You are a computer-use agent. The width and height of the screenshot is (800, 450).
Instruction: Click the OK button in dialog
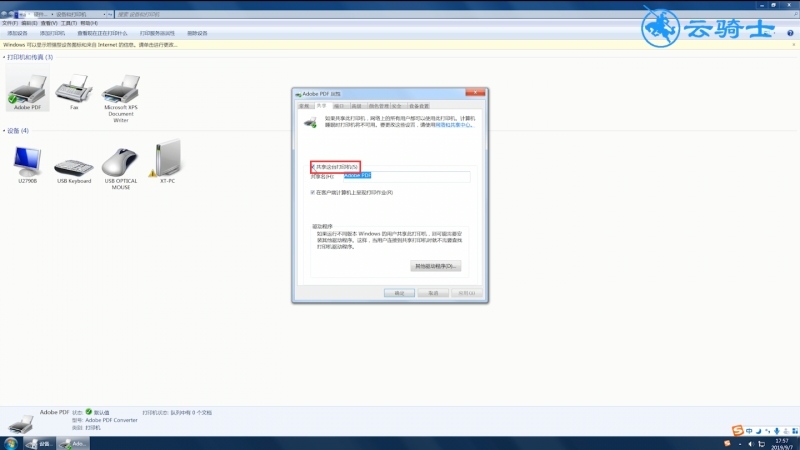pyautogui.click(x=399, y=293)
